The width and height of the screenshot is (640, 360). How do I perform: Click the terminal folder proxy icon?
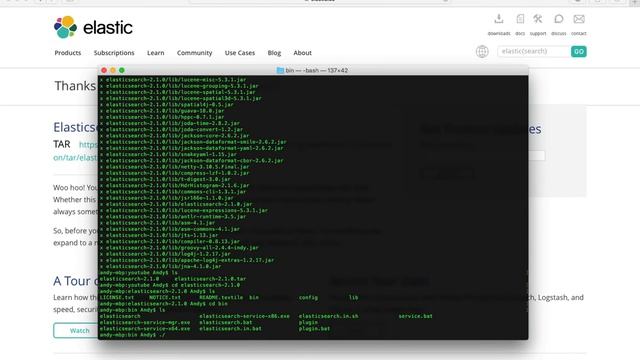280,70
